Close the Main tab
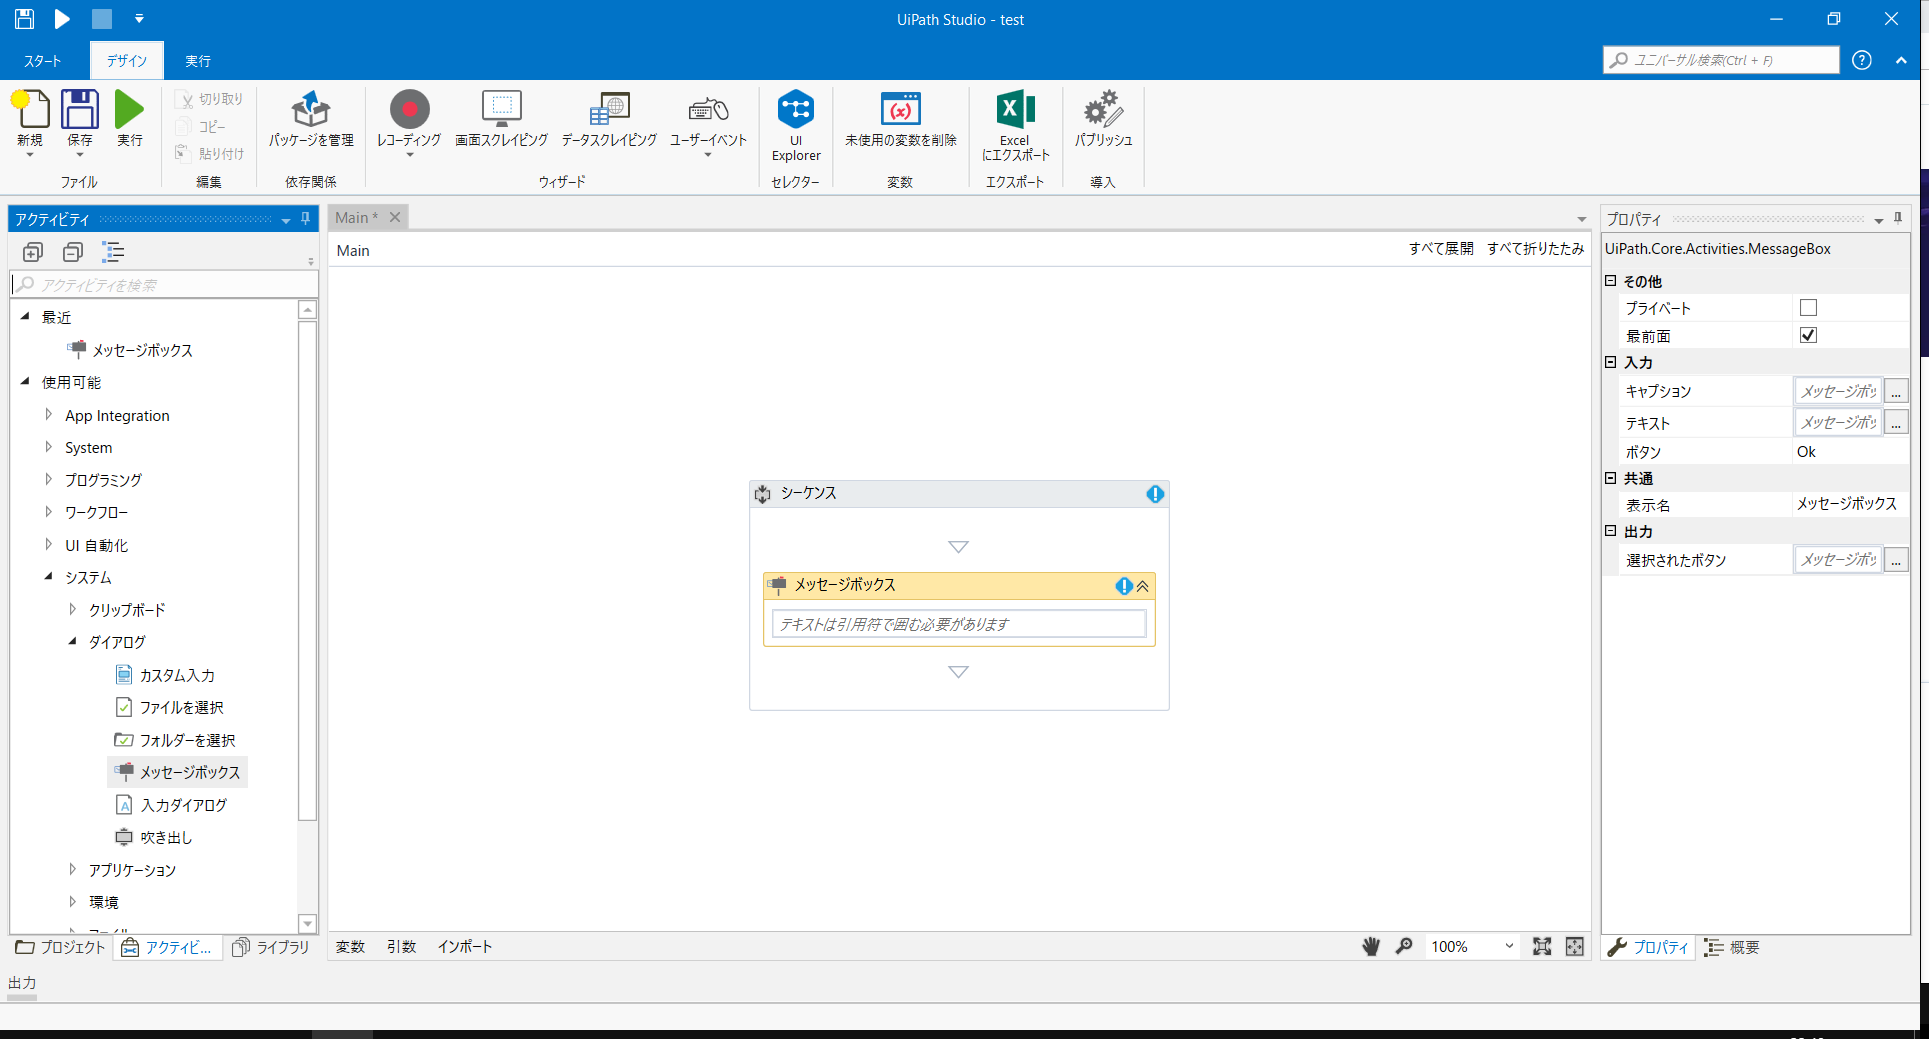Screen dimensions: 1929x1039 pos(395,217)
